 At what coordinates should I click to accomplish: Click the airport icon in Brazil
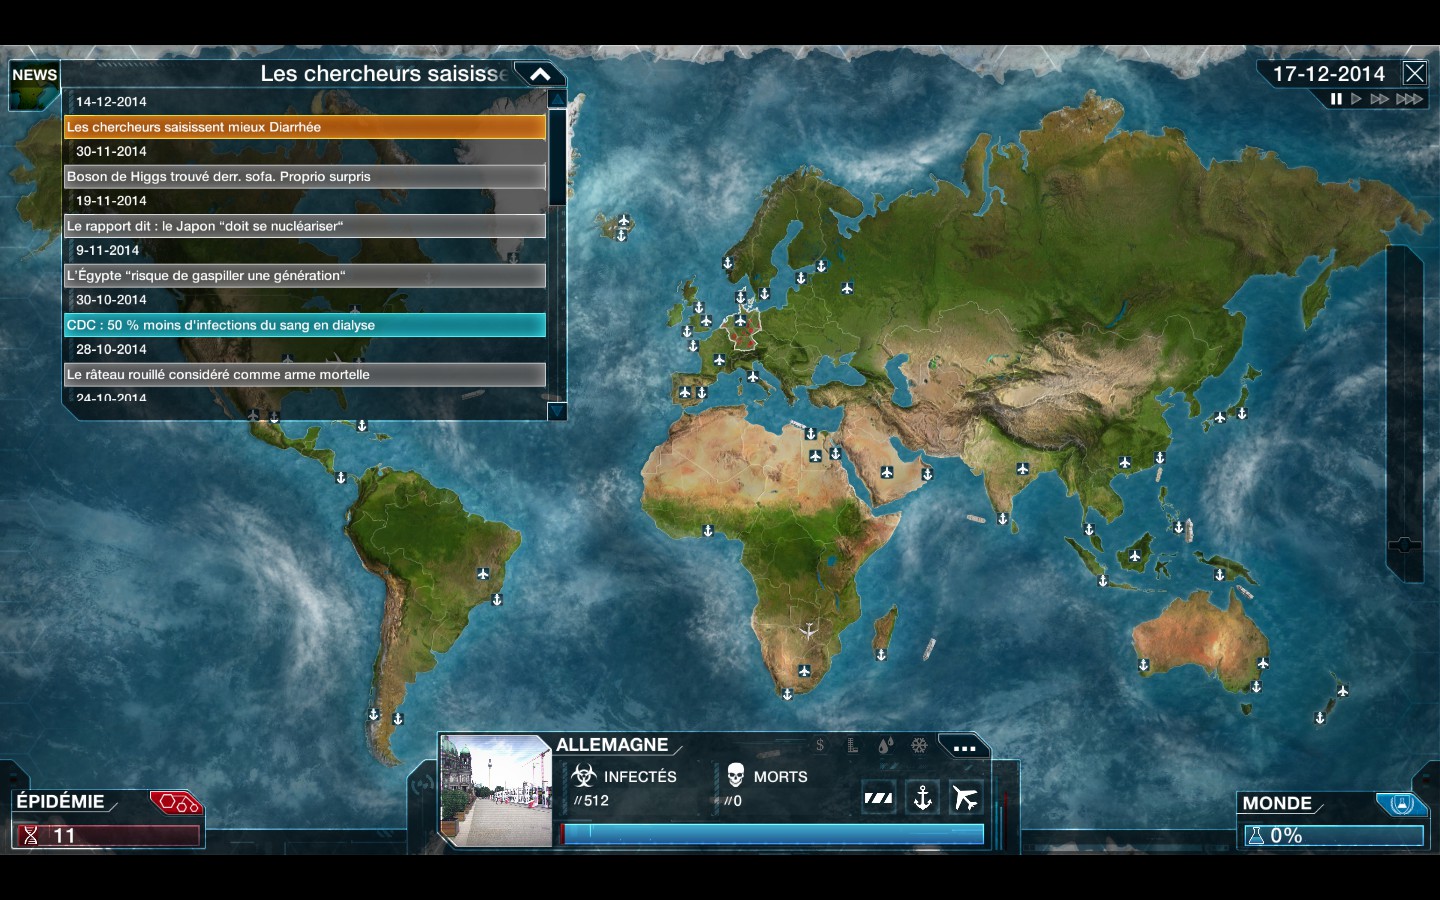[x=483, y=574]
